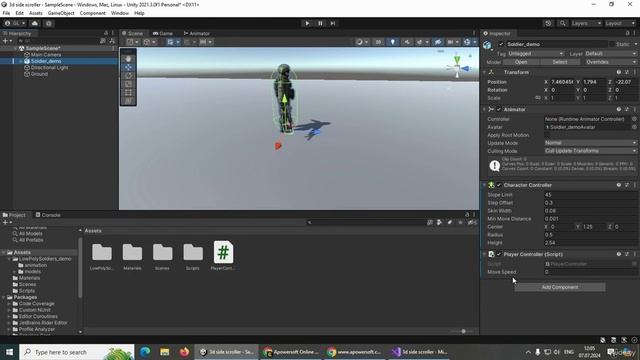Image resolution: width=640 pixels, height=360 pixels.
Task: Toggle the 2D view button in Scene toolbar
Action: tap(378, 42)
